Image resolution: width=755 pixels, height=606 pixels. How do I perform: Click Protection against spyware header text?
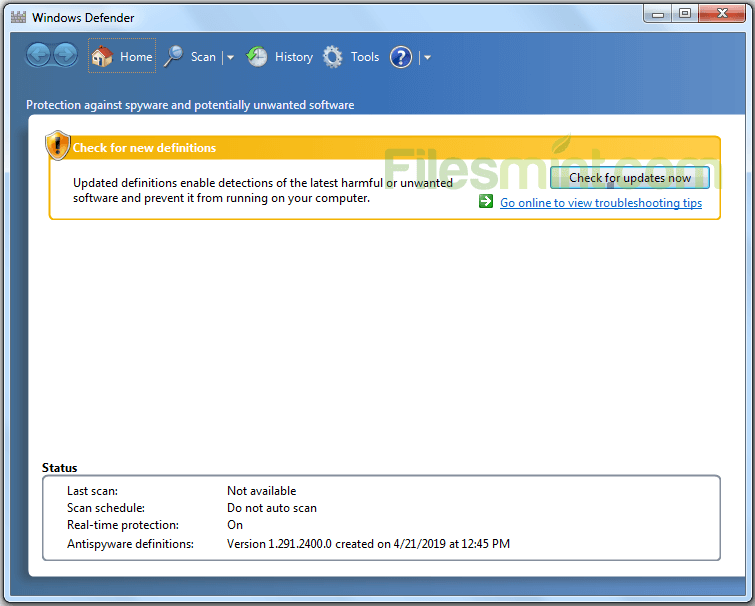(190, 105)
